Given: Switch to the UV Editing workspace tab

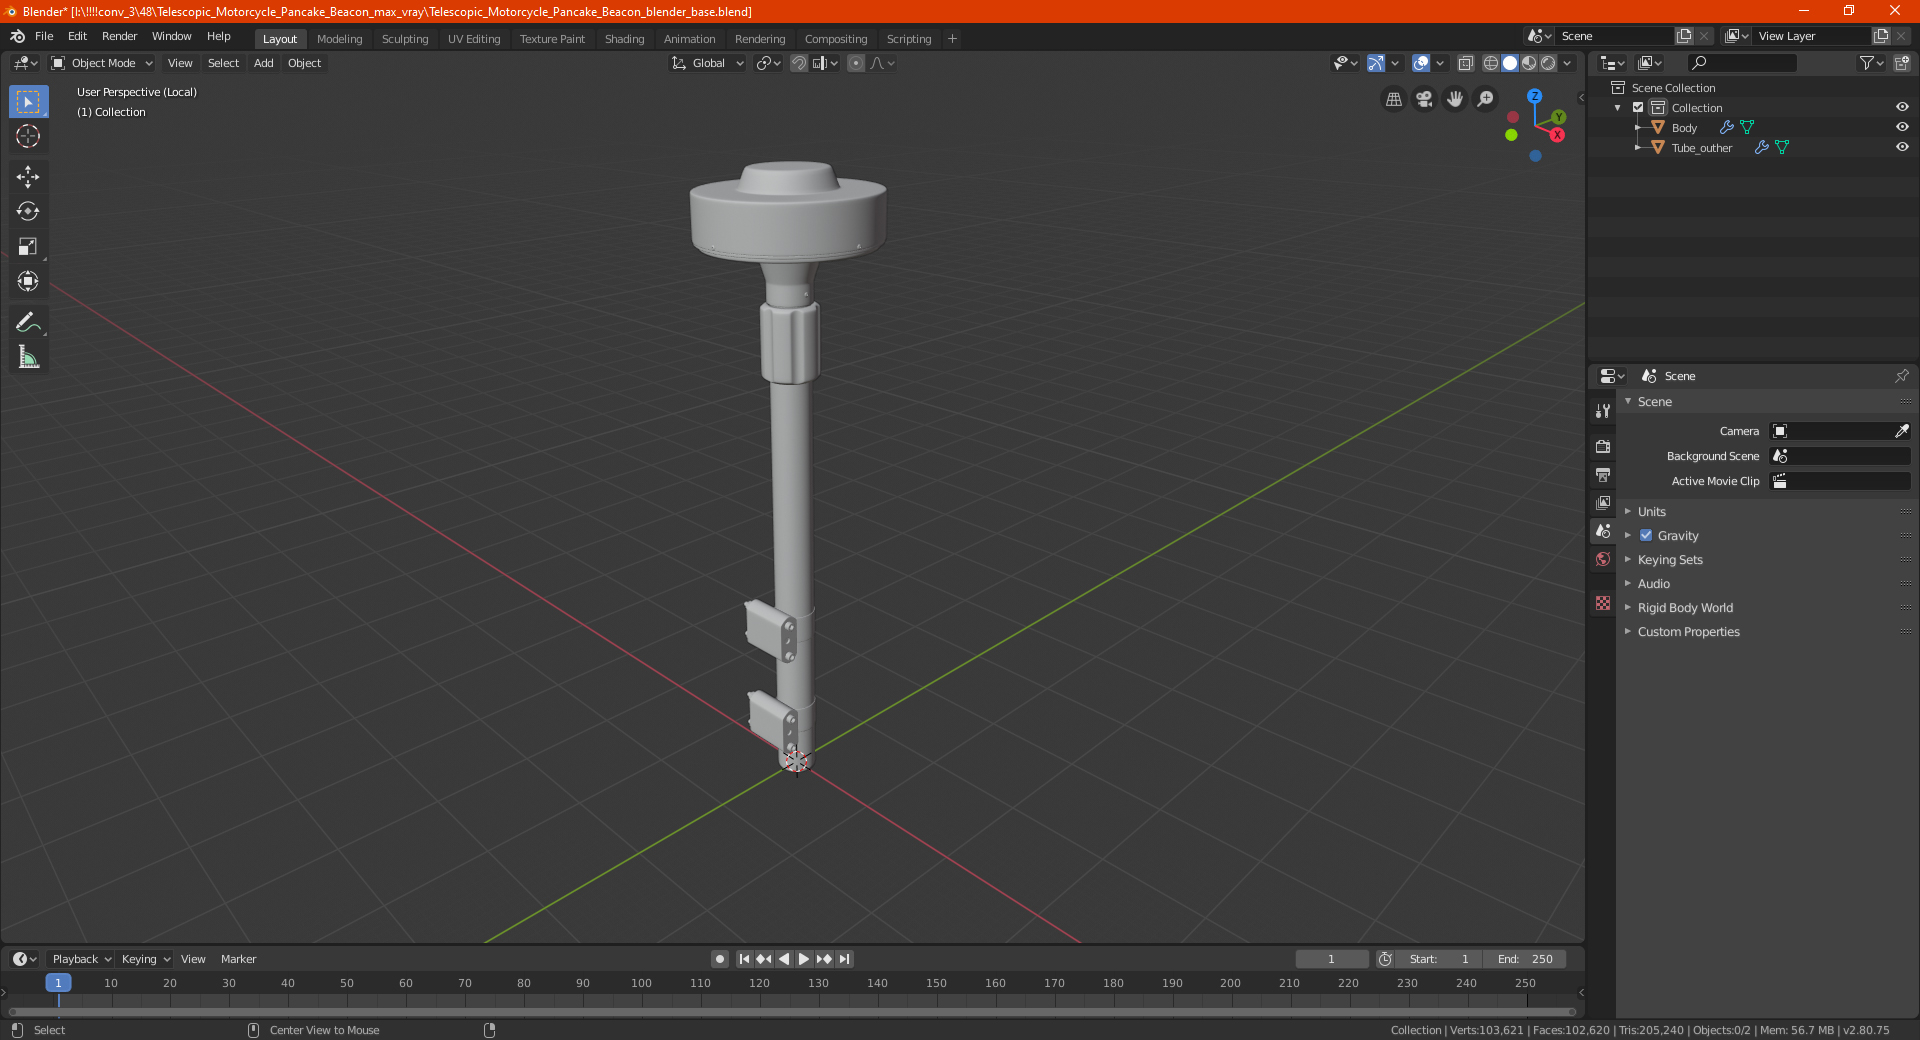Looking at the screenshot, I should click(x=474, y=39).
